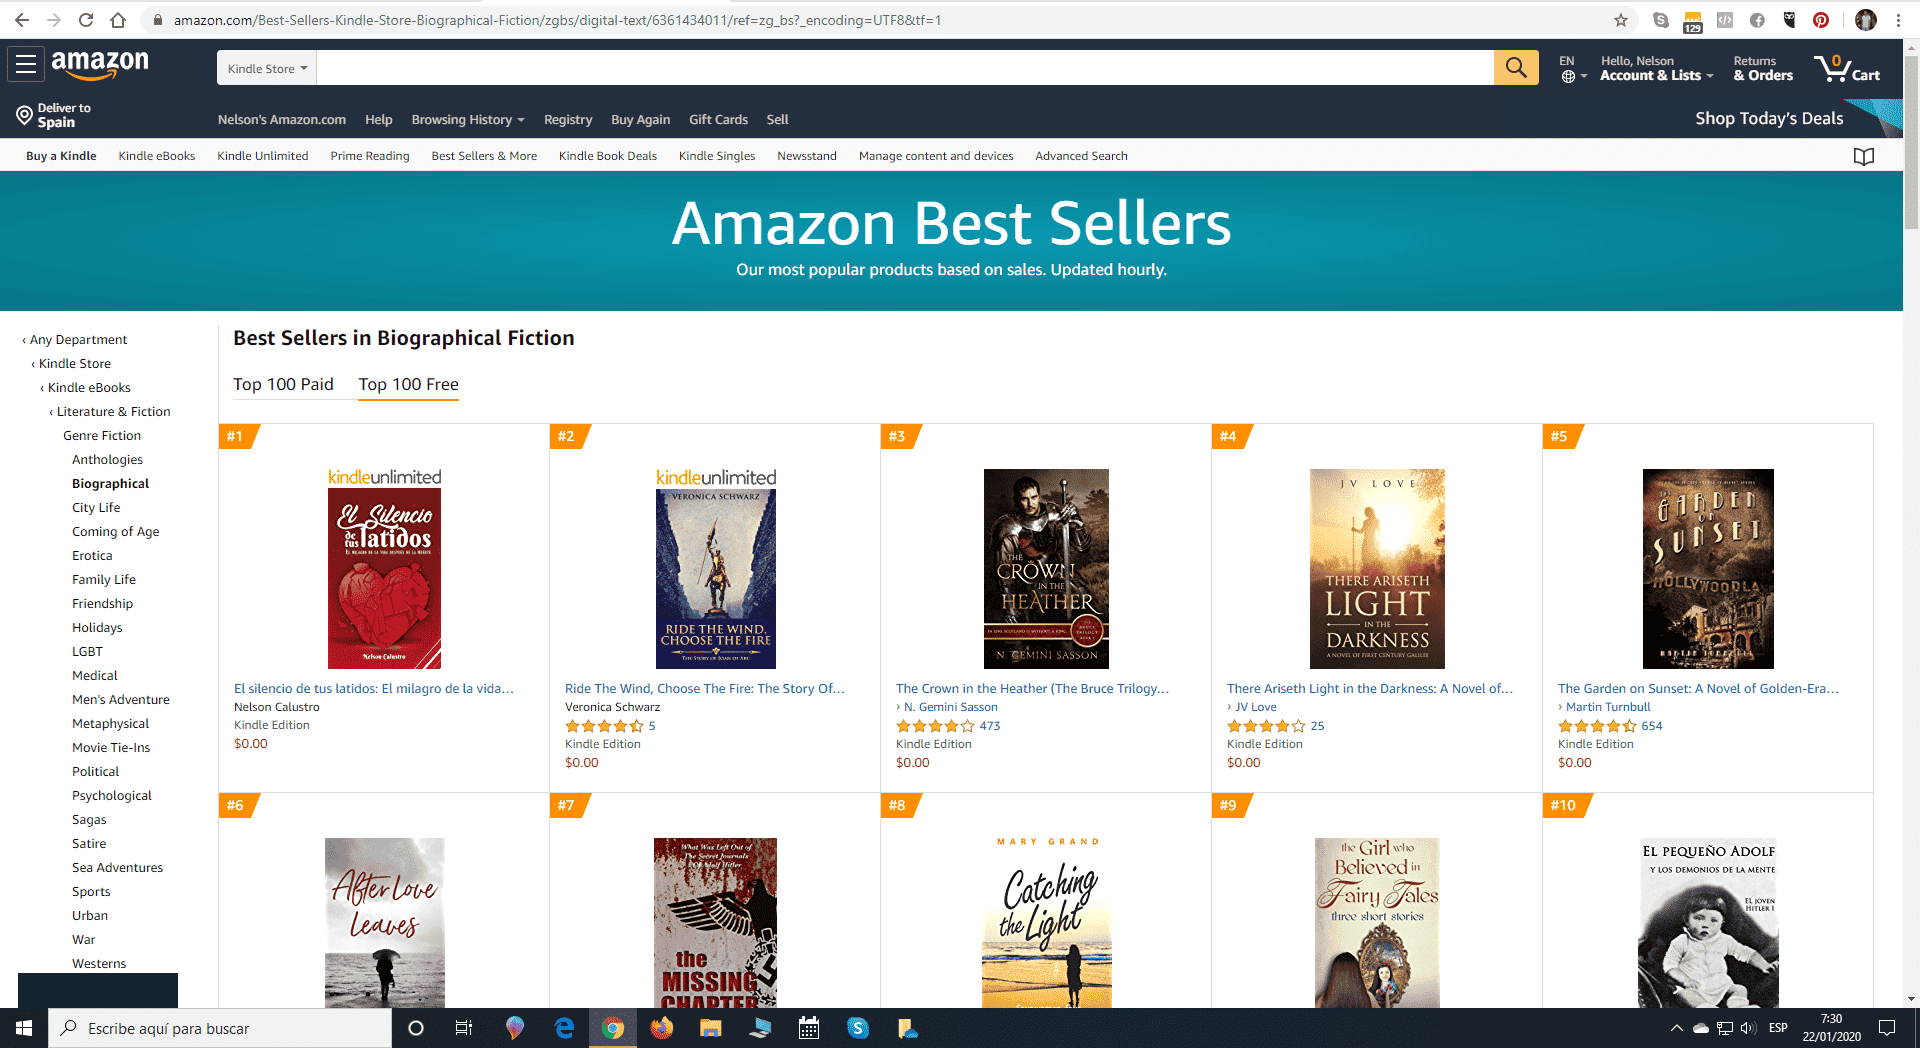Expand the Kindle Store search category dropdown
The height and width of the screenshot is (1048, 1920).
[x=267, y=68]
